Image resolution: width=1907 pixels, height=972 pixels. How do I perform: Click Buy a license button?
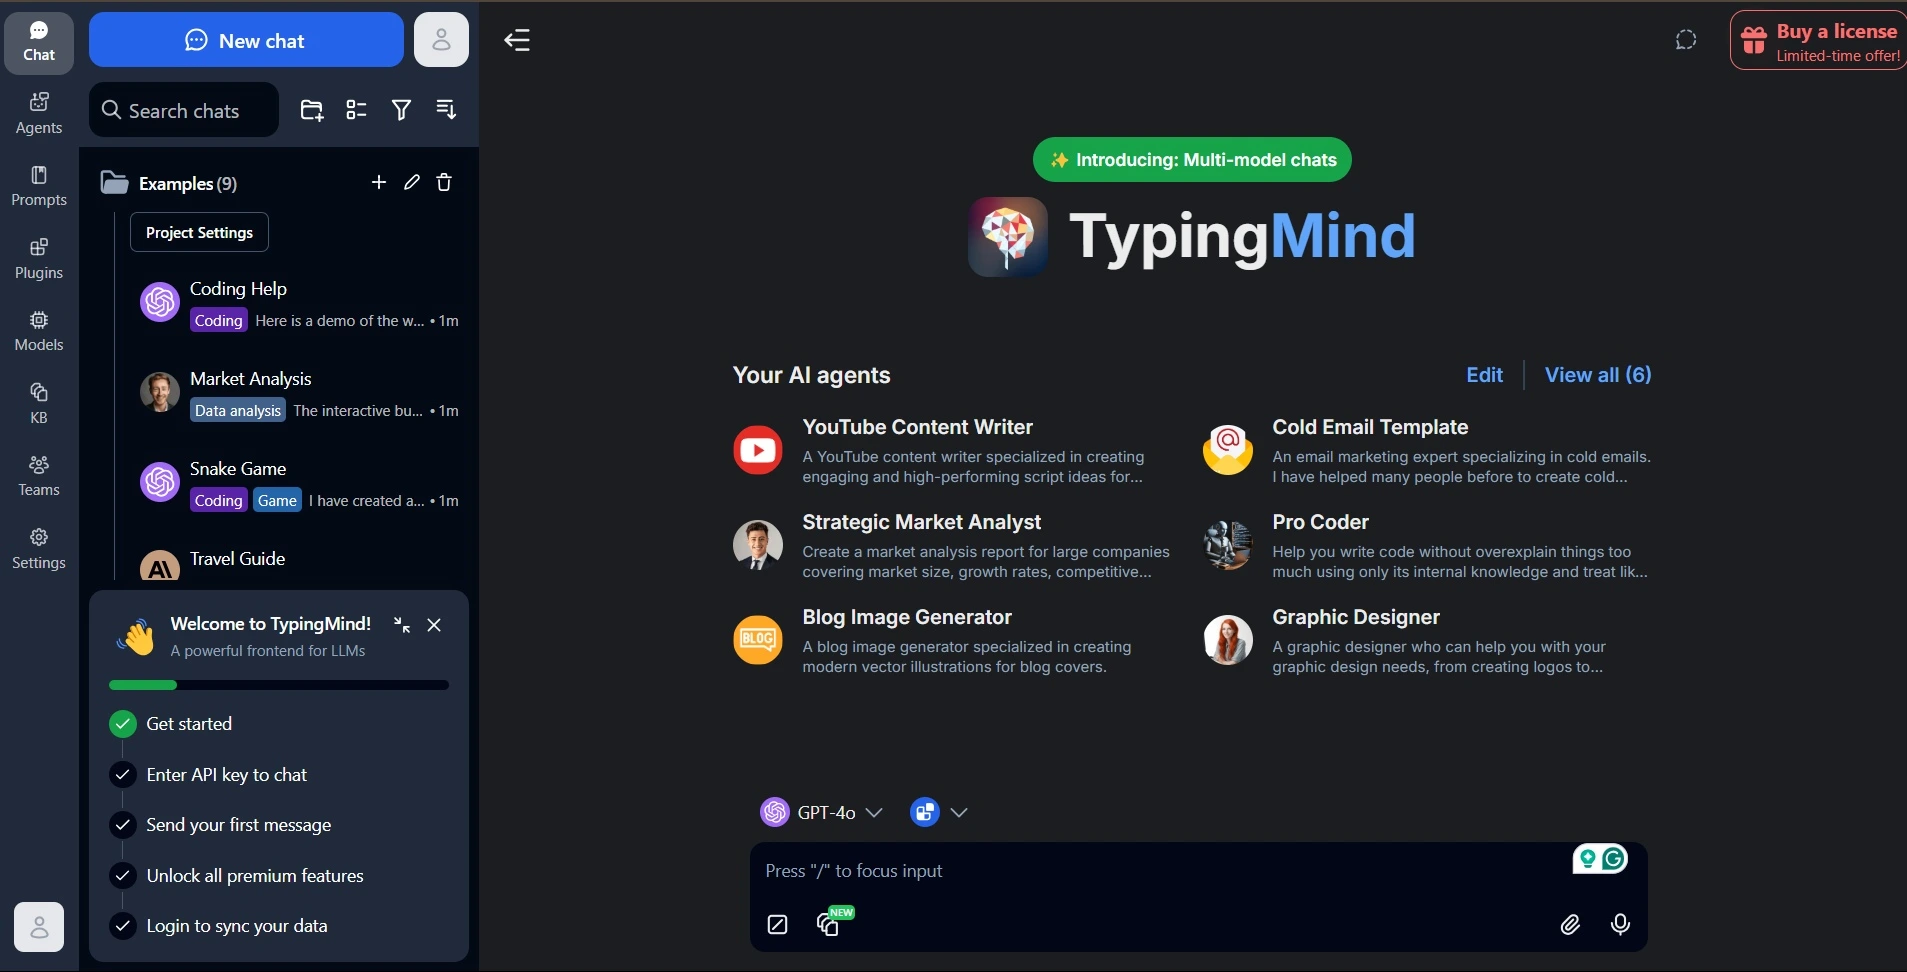coord(1818,40)
